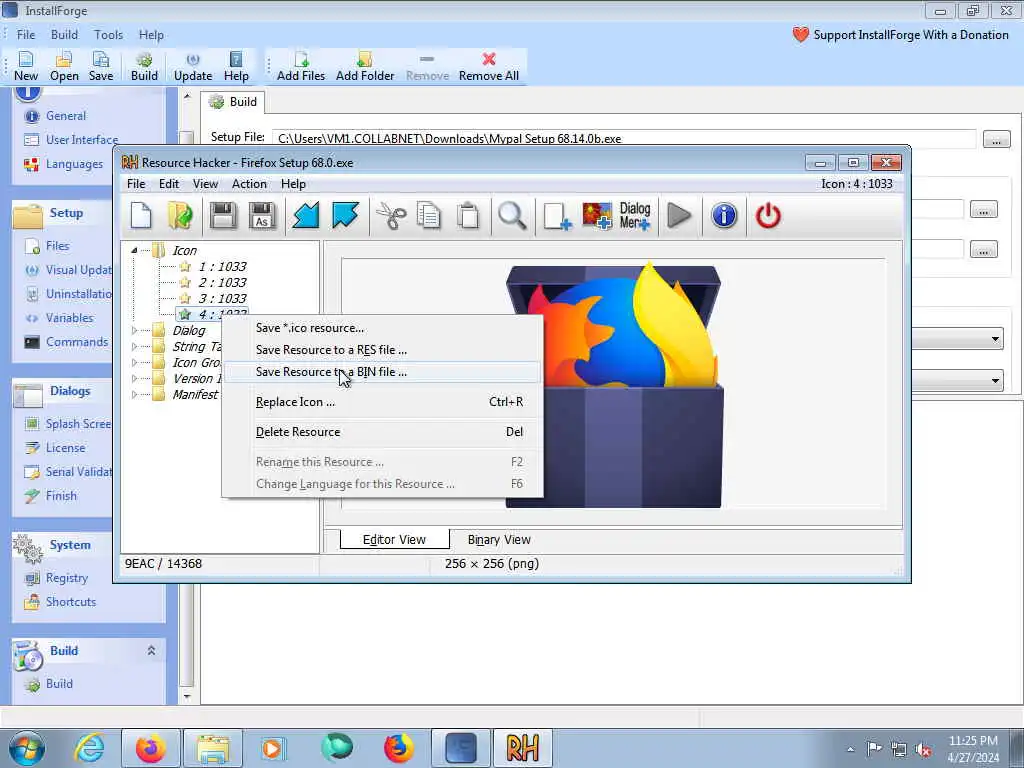Choose Replace Icon from the context menu

382,402
